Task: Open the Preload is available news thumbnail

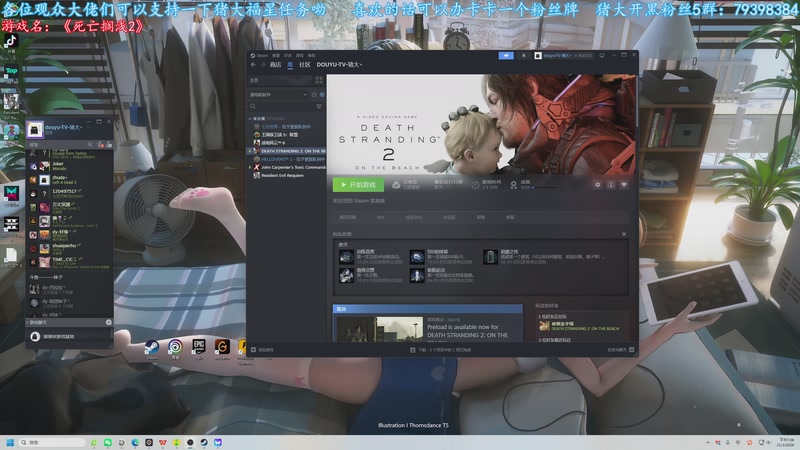Action: [380, 329]
